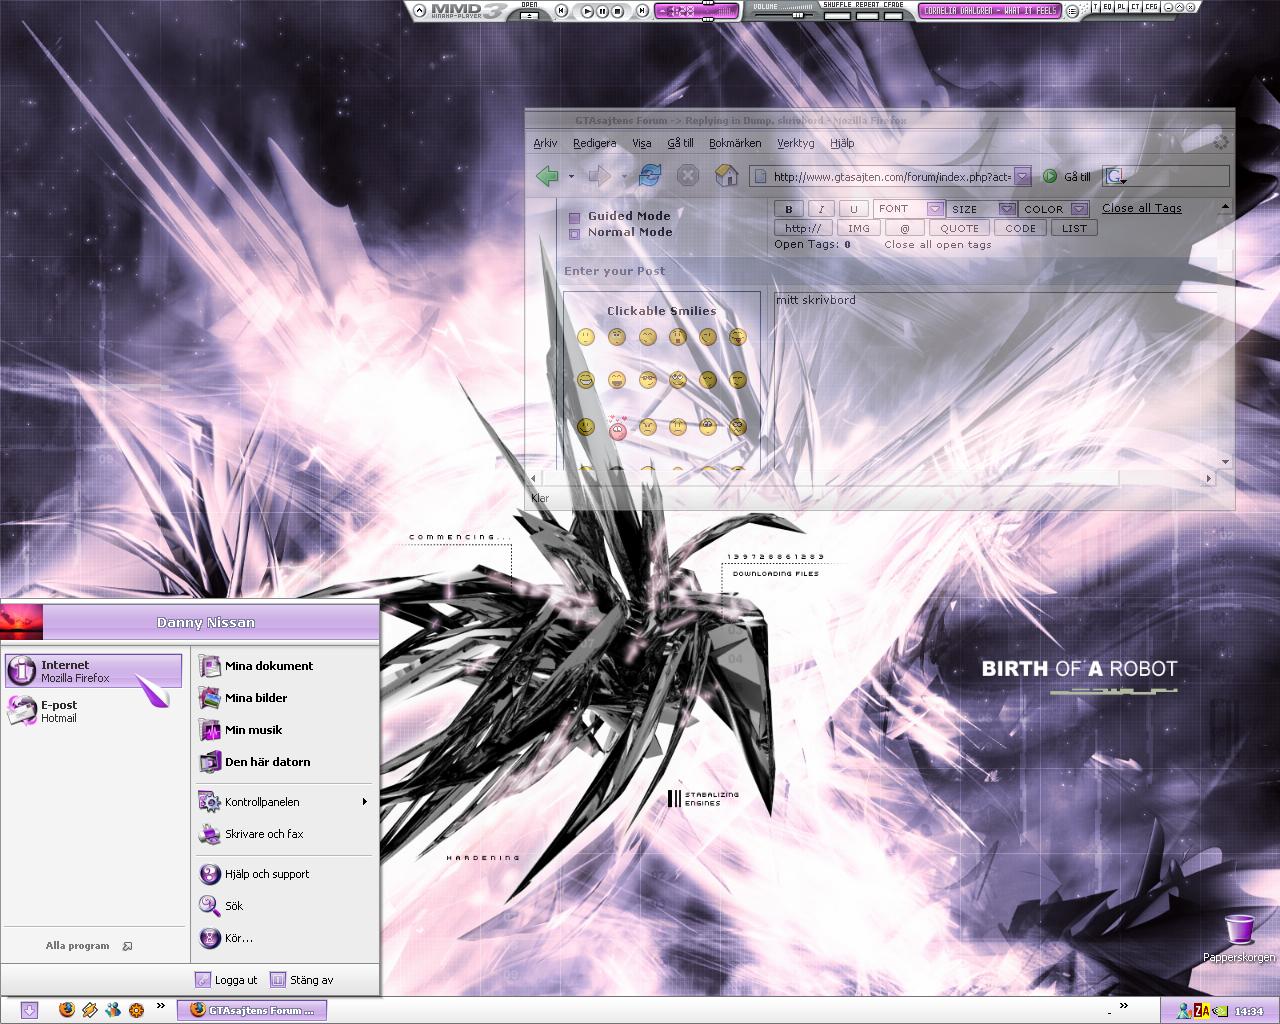The image size is (1280, 1024).
Task: Open the Bokmärken menu
Action: [x=735, y=143]
